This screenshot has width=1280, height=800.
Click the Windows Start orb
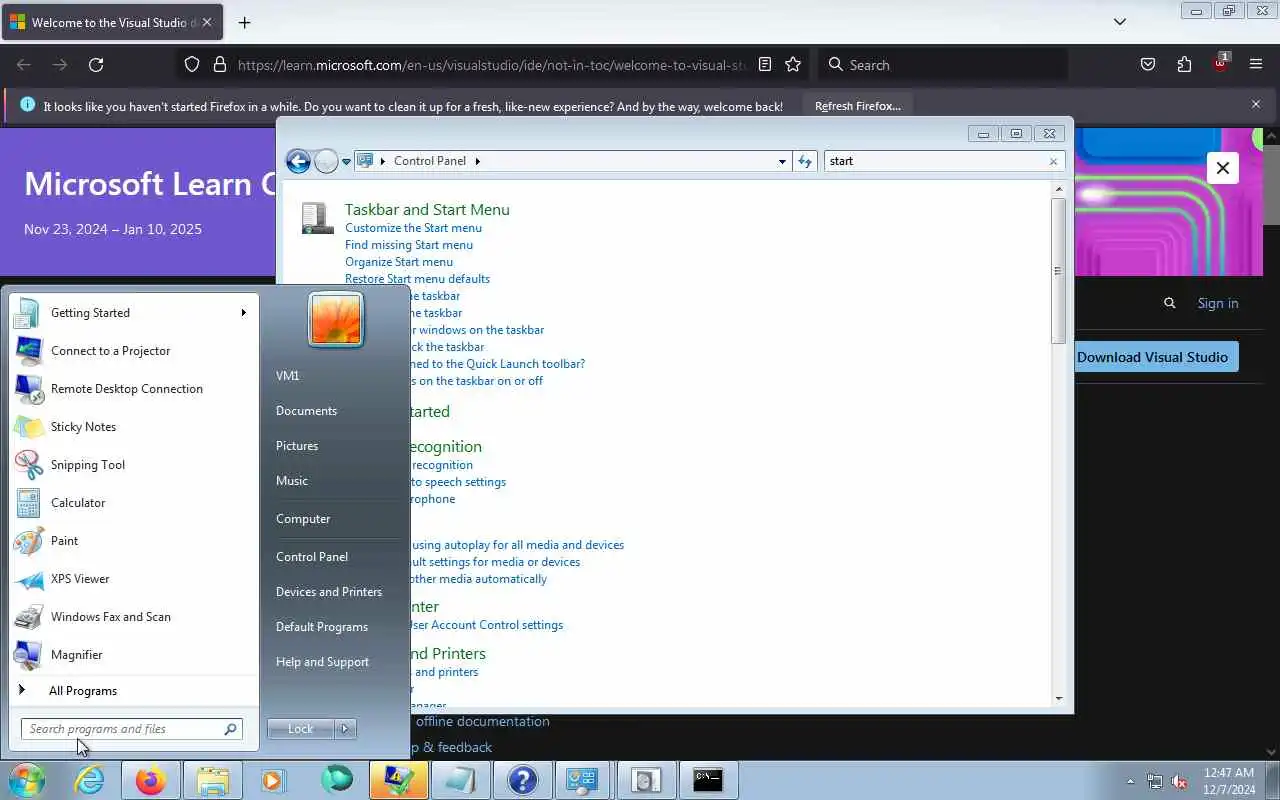coord(27,780)
